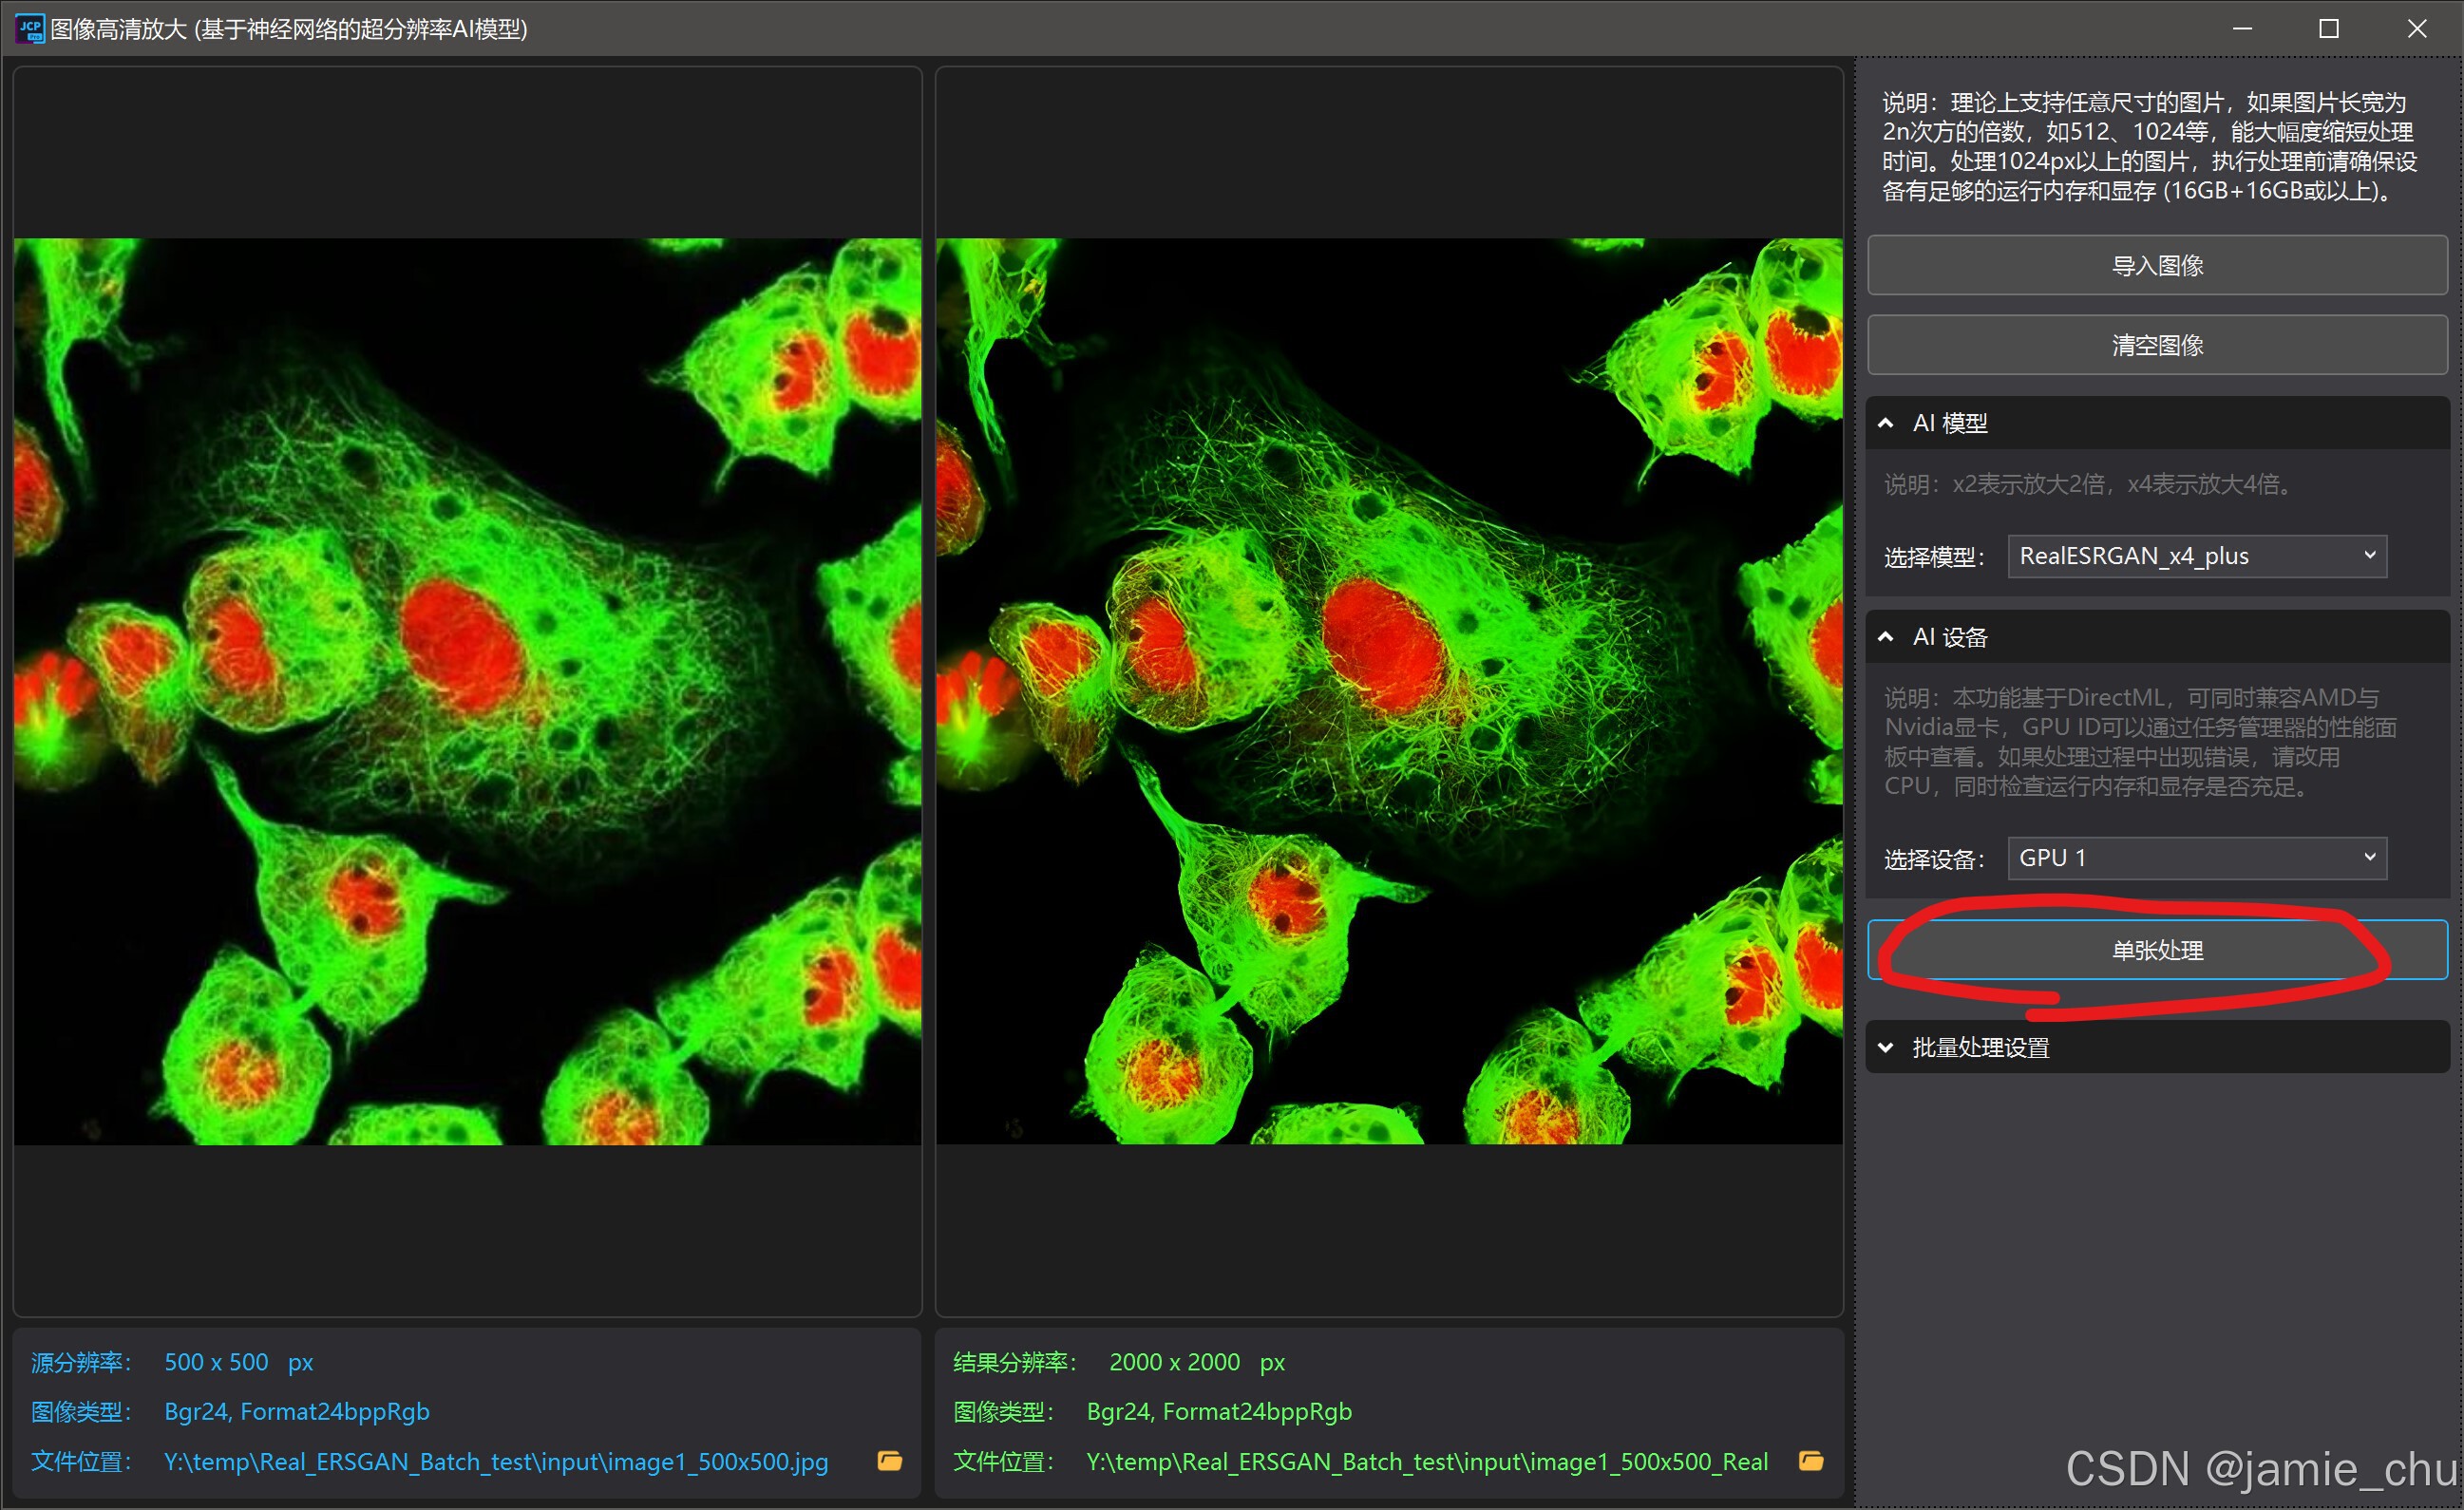
Task: Click the upscaled result image preview
Action: [1389, 691]
